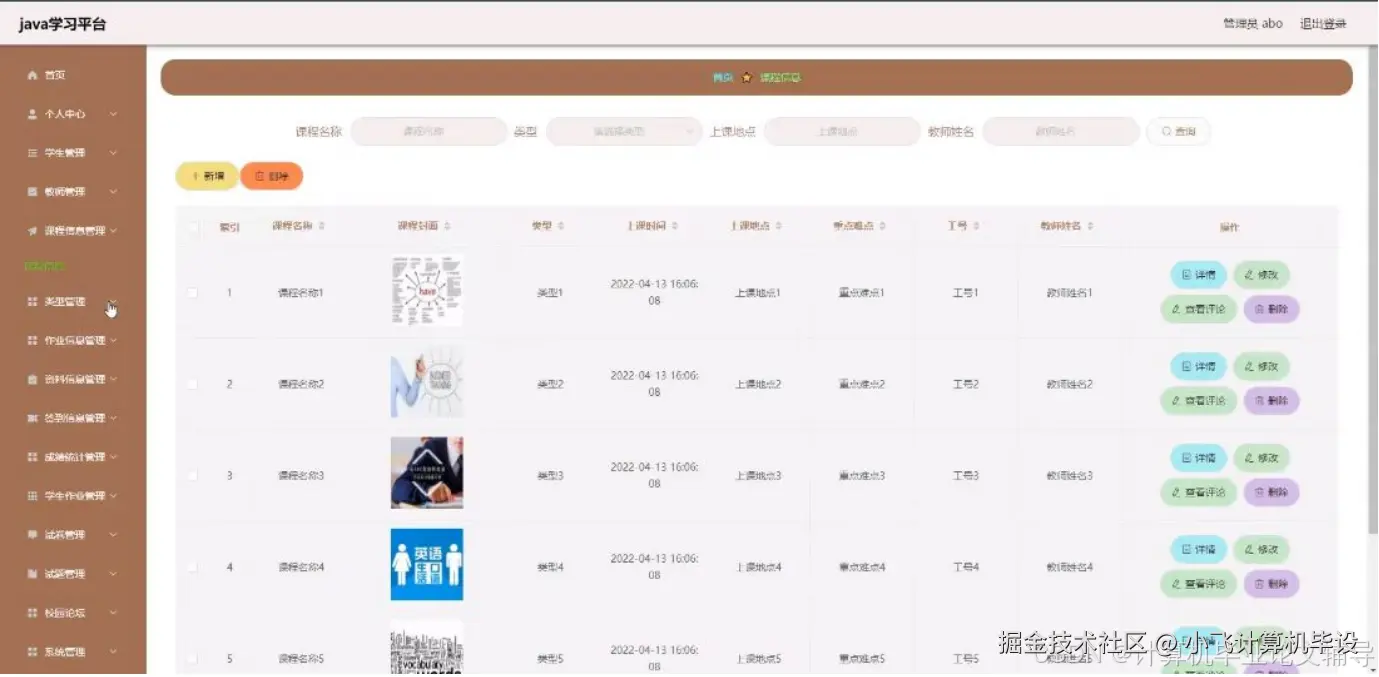Check the select-all checkbox in table header
The height and width of the screenshot is (677, 1379).
(x=193, y=227)
